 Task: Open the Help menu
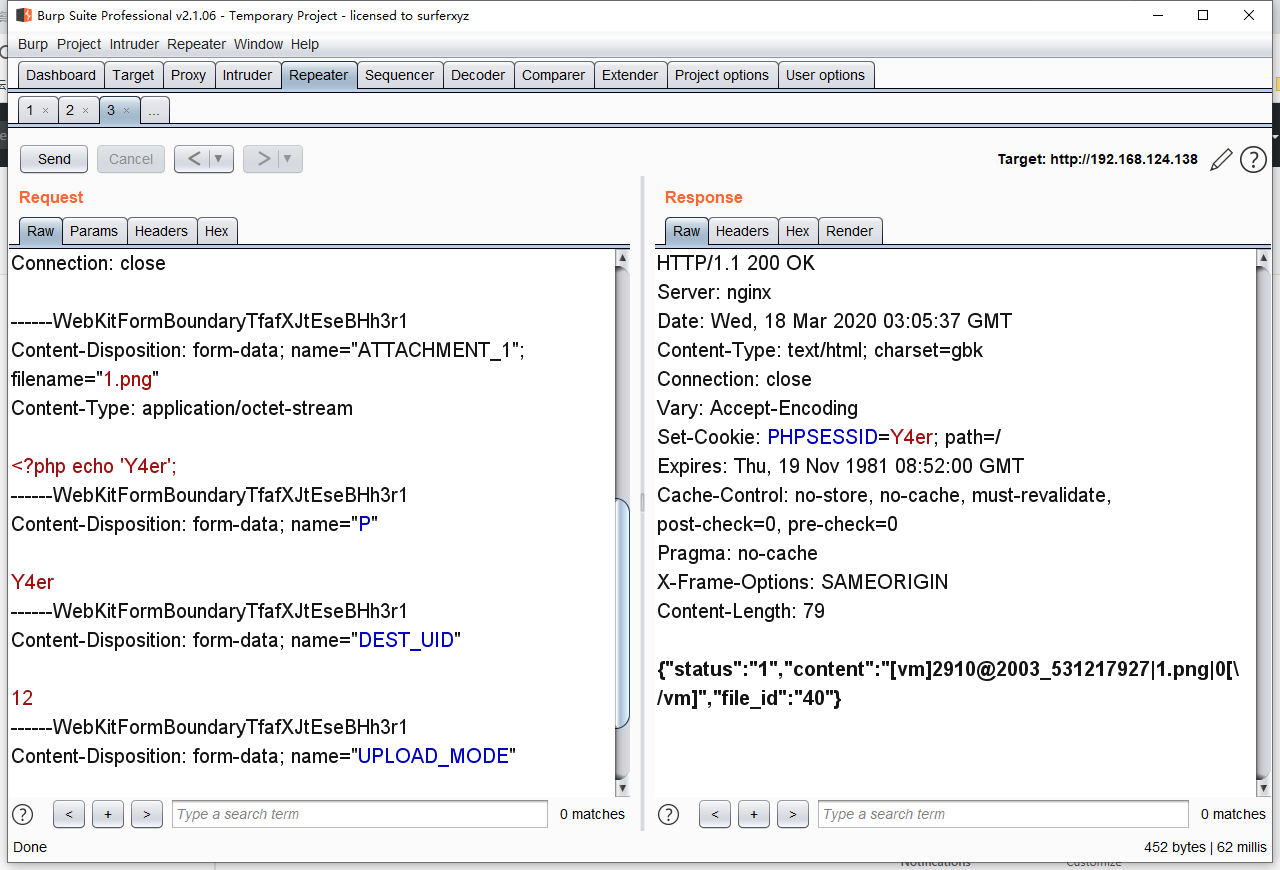click(x=305, y=44)
